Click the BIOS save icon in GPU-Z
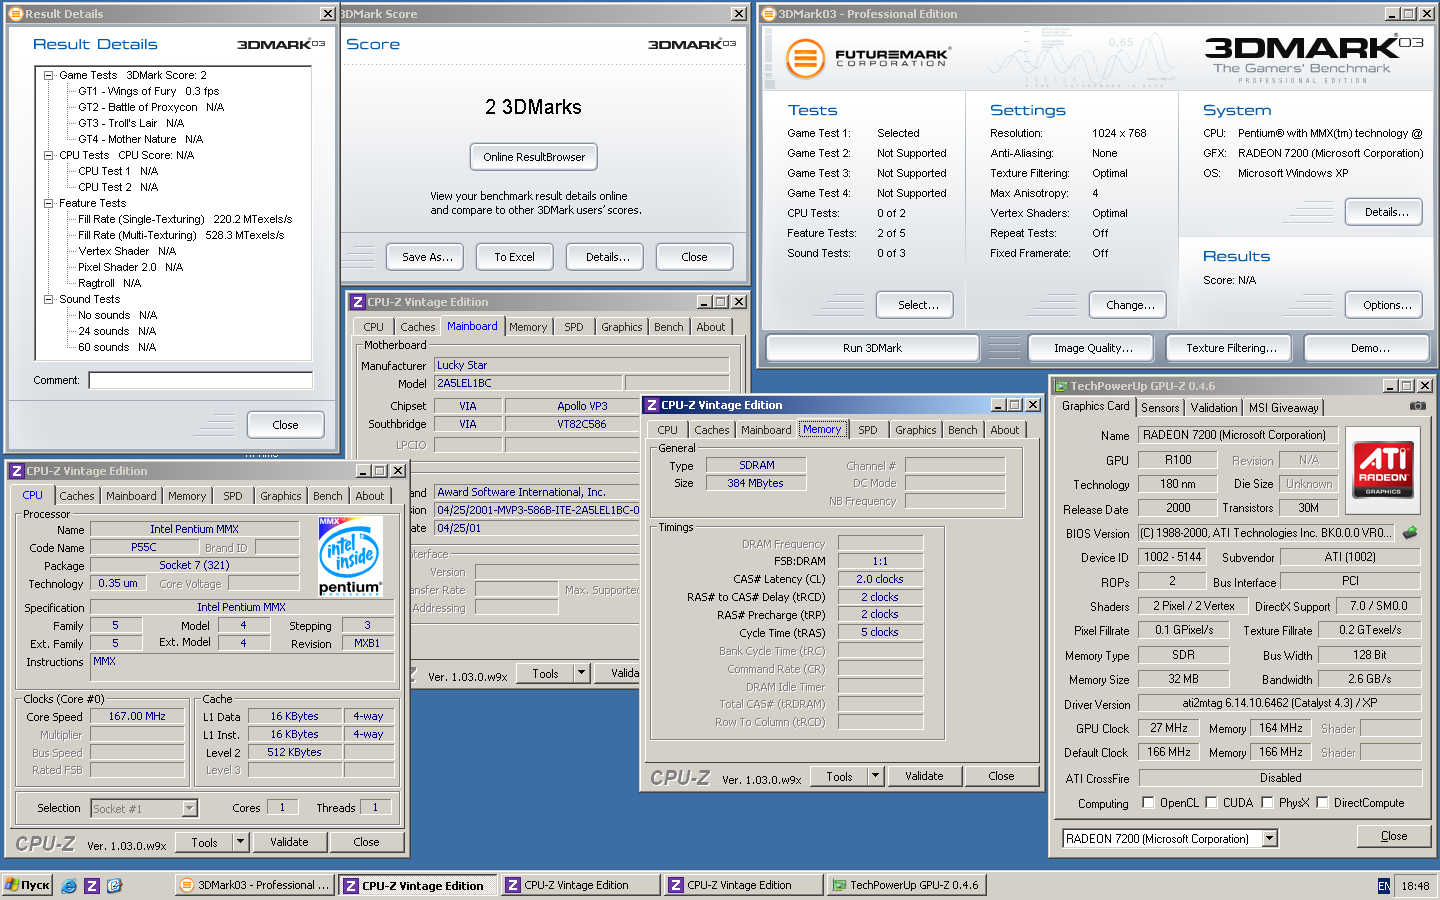 pyautogui.click(x=1410, y=533)
